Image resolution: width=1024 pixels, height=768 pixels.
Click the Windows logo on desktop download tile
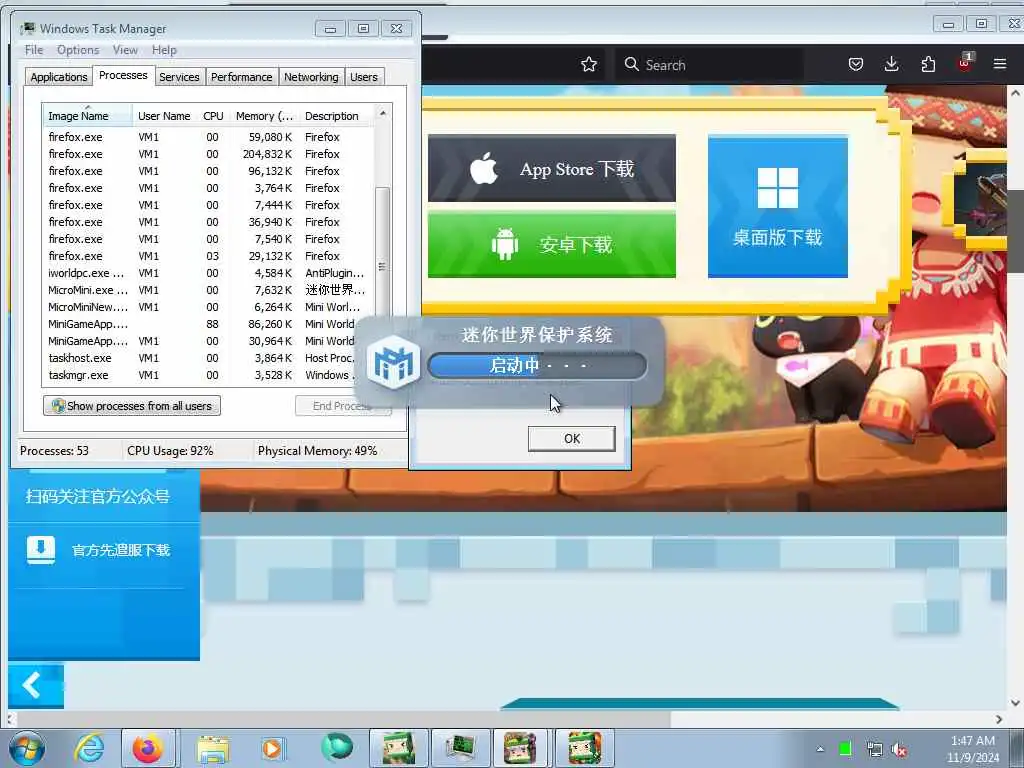point(777,187)
